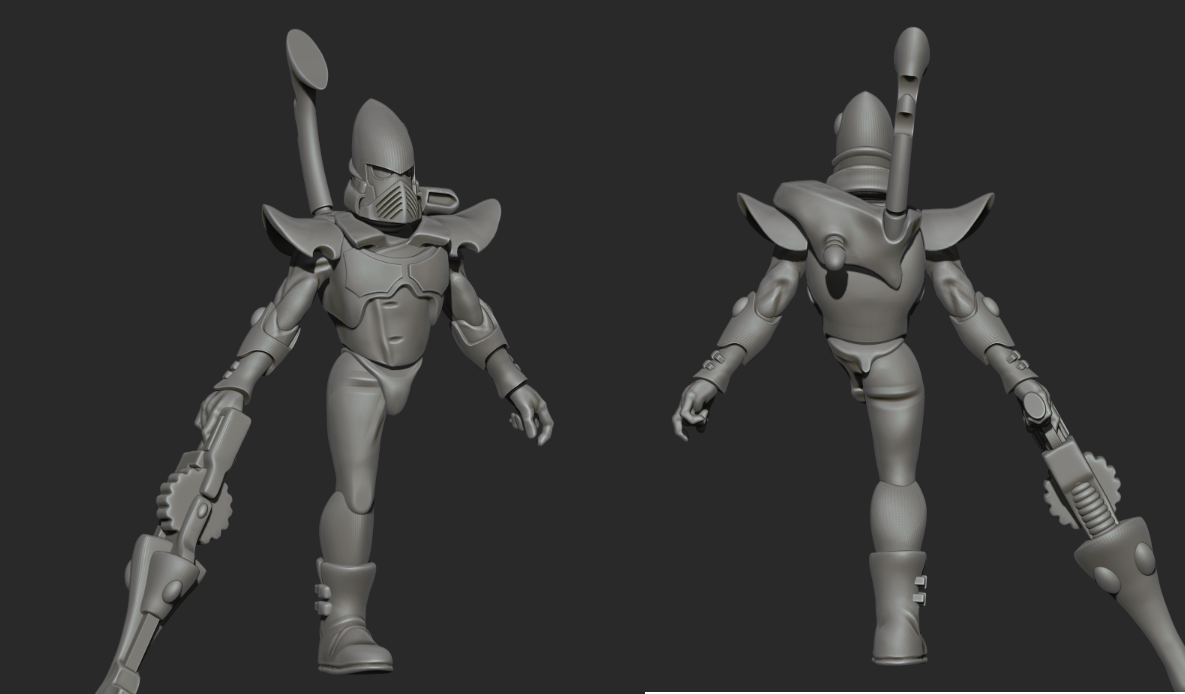
Task: Select the exhaust pipe tip on the back-view figure
Action: 911,51
